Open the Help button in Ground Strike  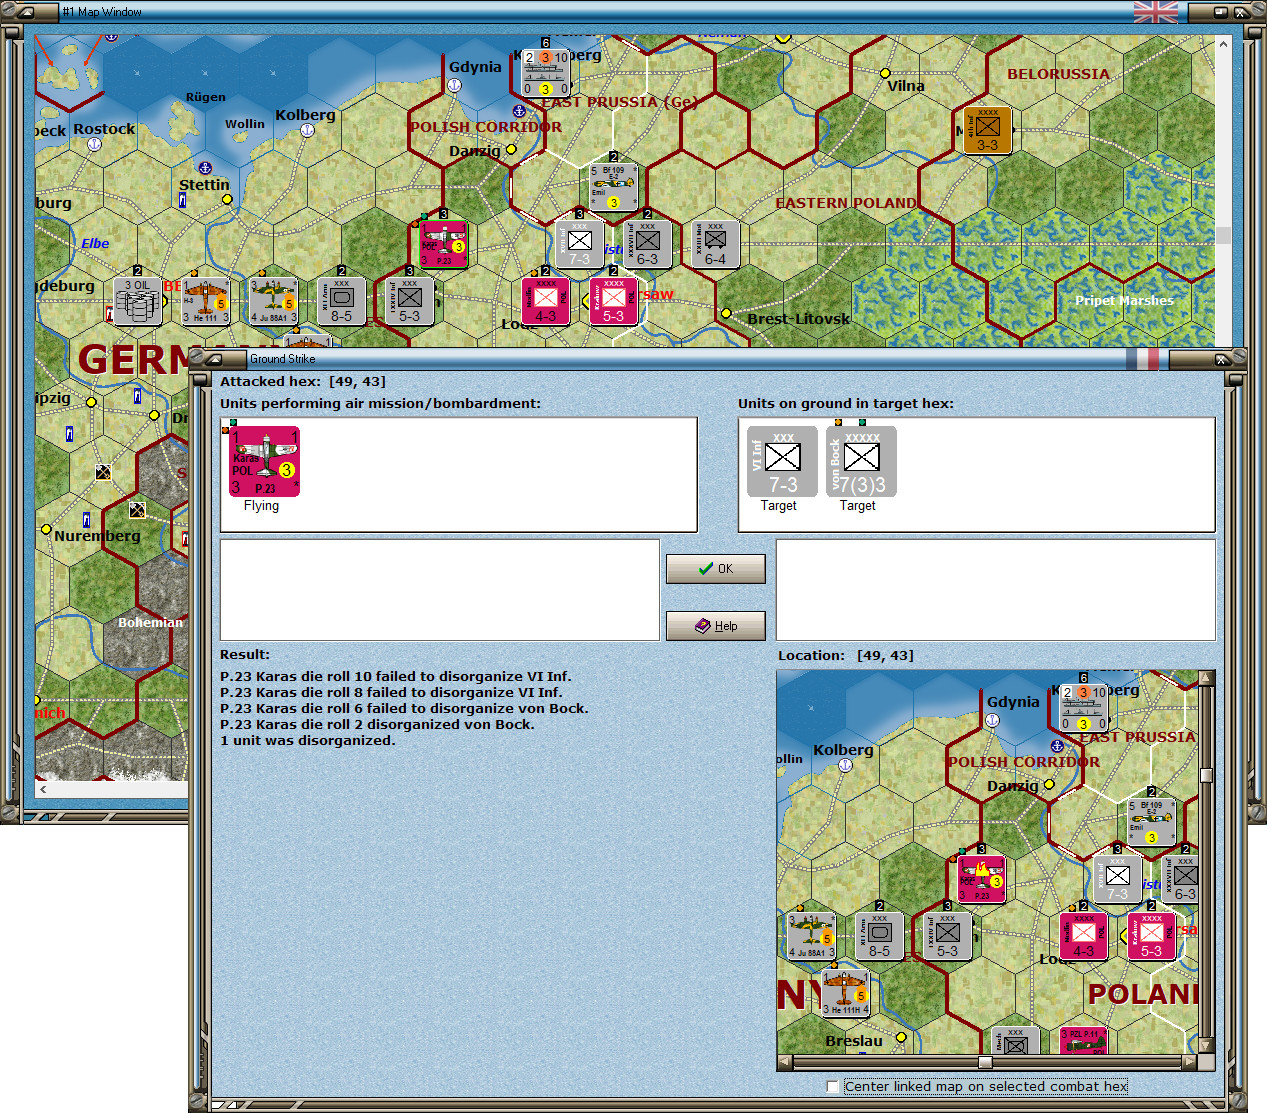[x=715, y=626]
